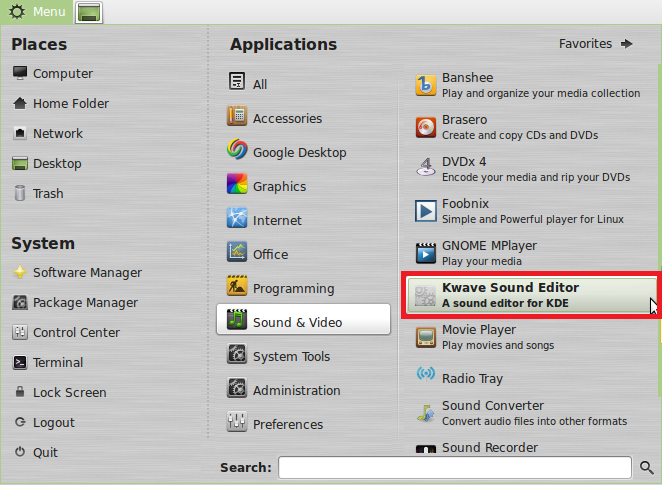Image resolution: width=662 pixels, height=485 pixels.
Task: Click the Banshee application icon
Action: tap(426, 85)
